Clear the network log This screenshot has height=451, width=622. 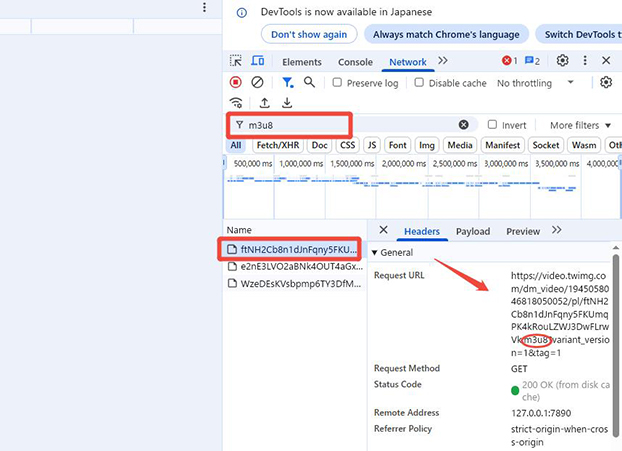[258, 83]
